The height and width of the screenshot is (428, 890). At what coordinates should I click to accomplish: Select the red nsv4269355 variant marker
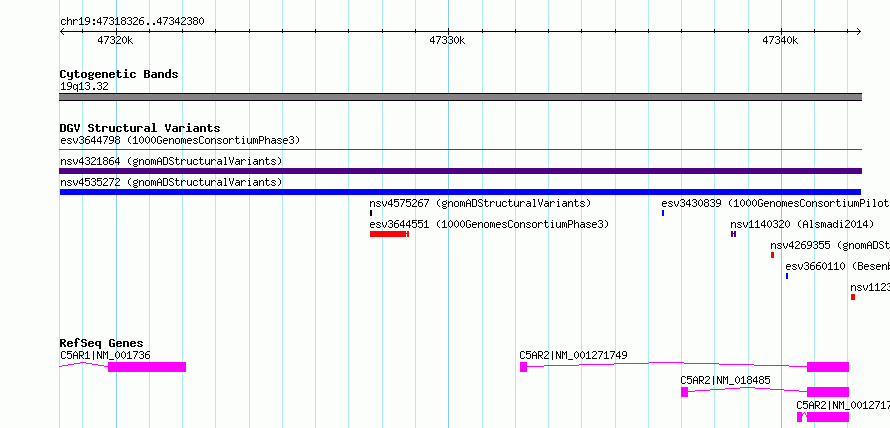pos(773,255)
